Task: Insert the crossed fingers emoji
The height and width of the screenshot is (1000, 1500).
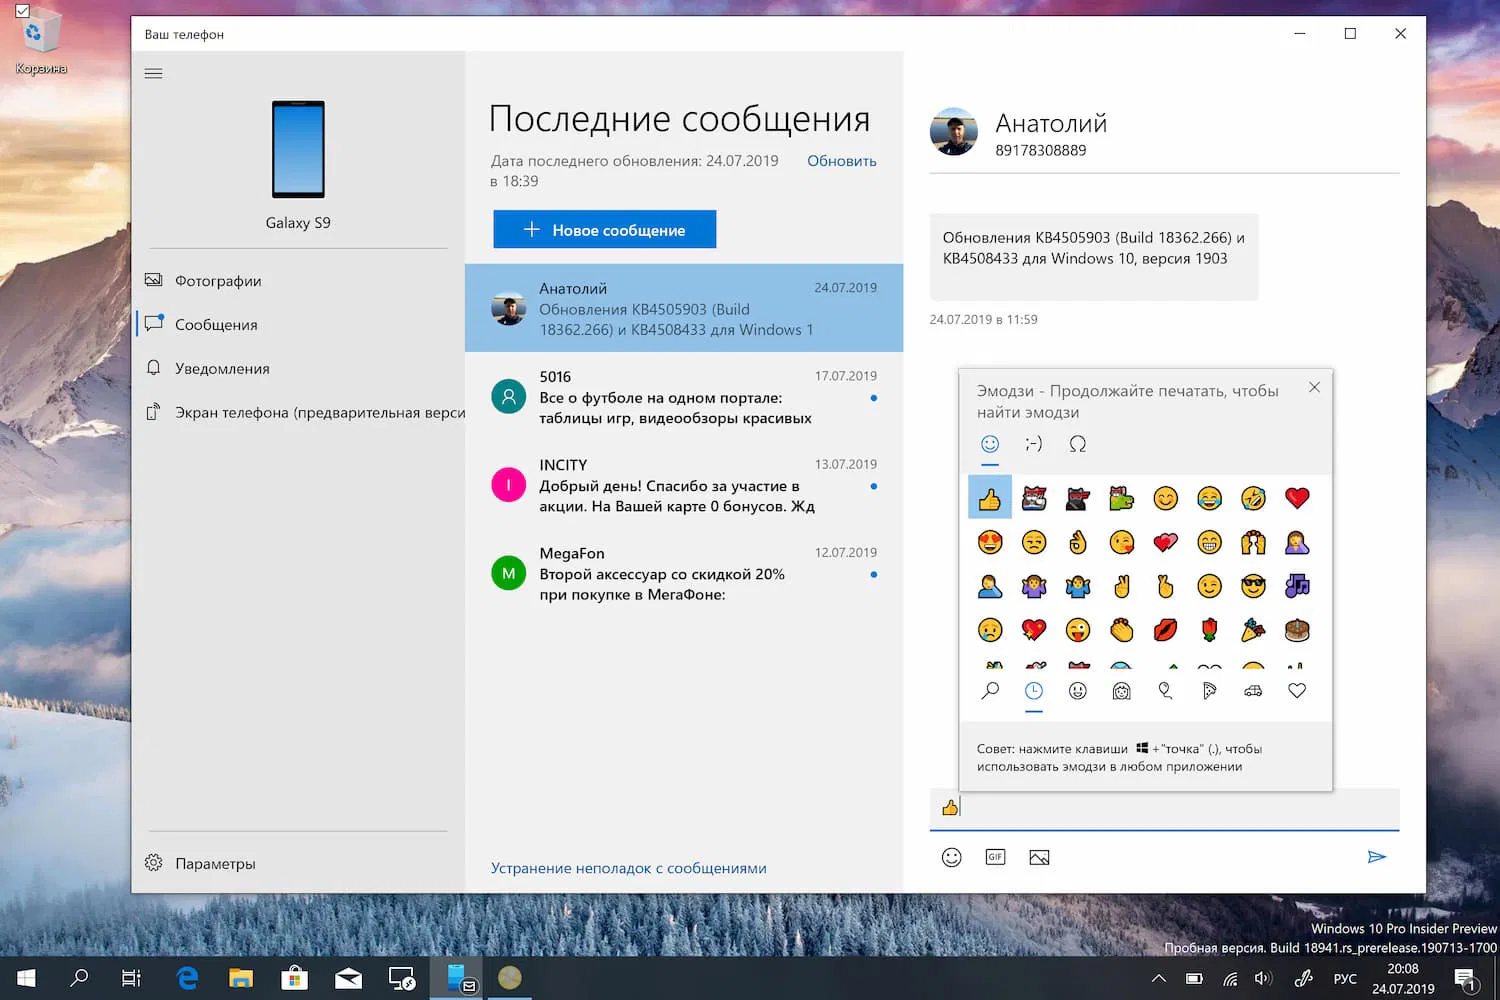Action: [x=1165, y=586]
